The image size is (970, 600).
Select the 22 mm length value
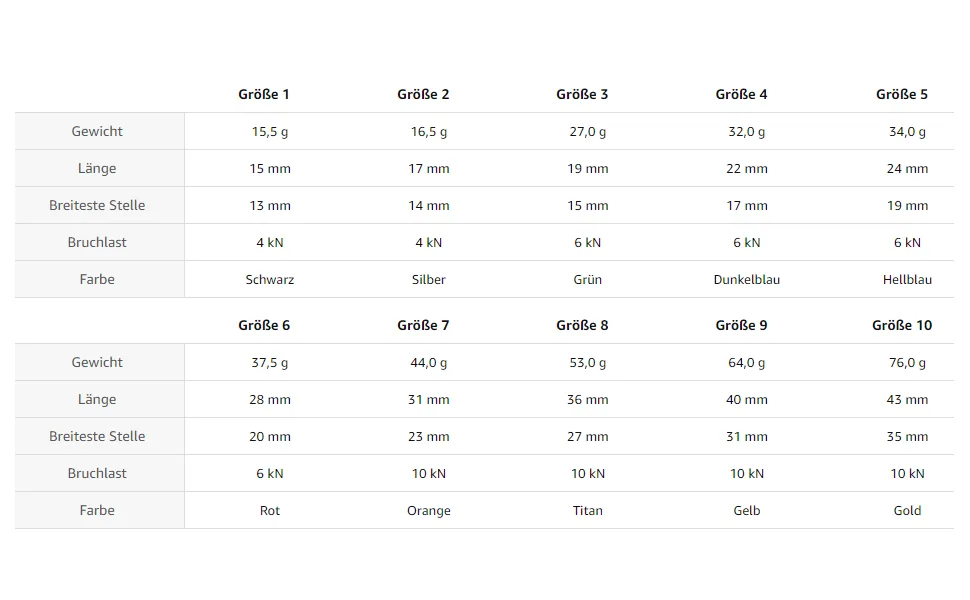point(747,168)
